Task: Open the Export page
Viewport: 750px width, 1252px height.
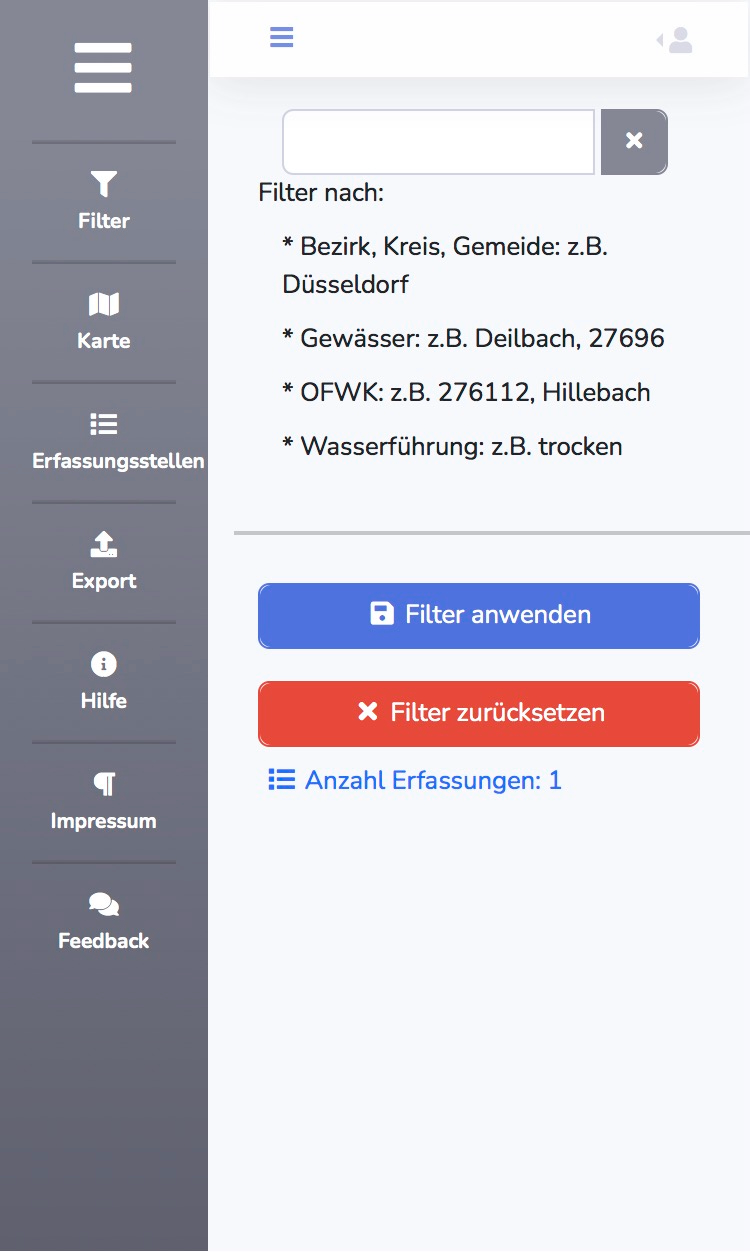Action: 104,562
